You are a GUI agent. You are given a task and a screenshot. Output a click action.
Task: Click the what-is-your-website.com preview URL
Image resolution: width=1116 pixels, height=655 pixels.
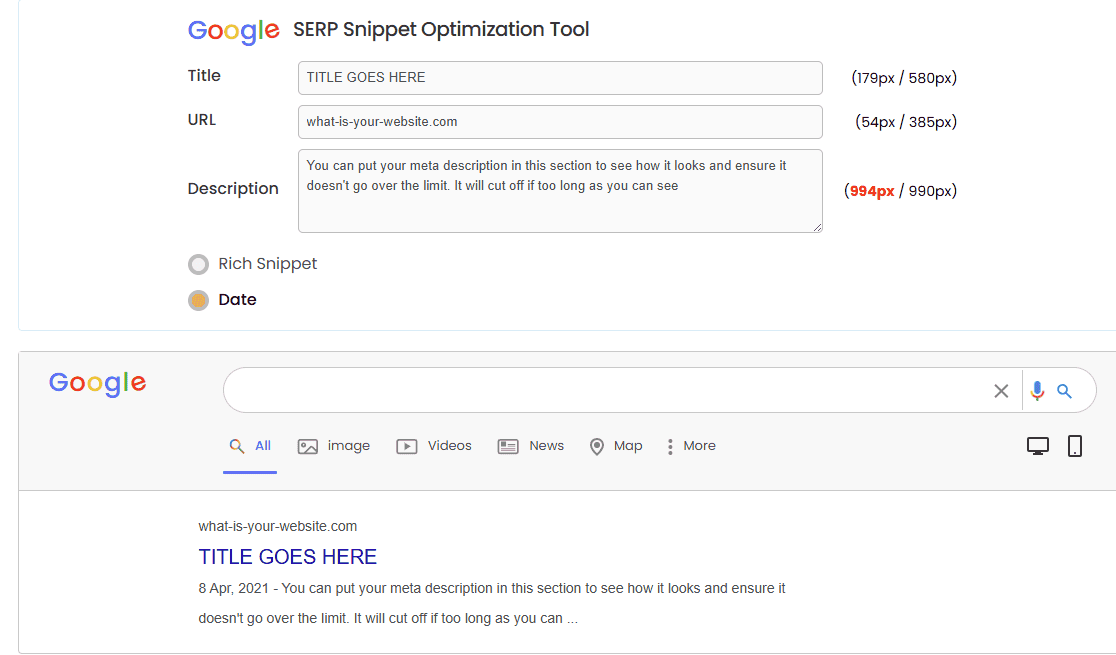coord(277,526)
